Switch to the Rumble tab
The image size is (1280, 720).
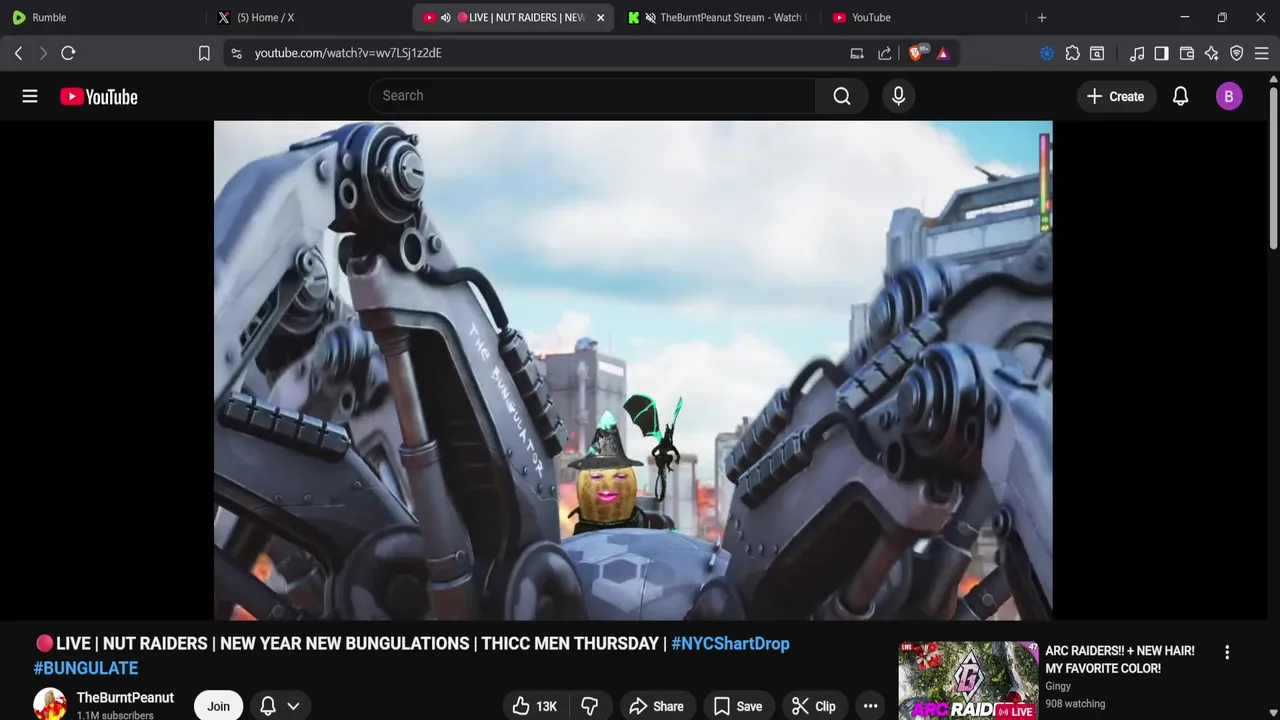coord(105,17)
